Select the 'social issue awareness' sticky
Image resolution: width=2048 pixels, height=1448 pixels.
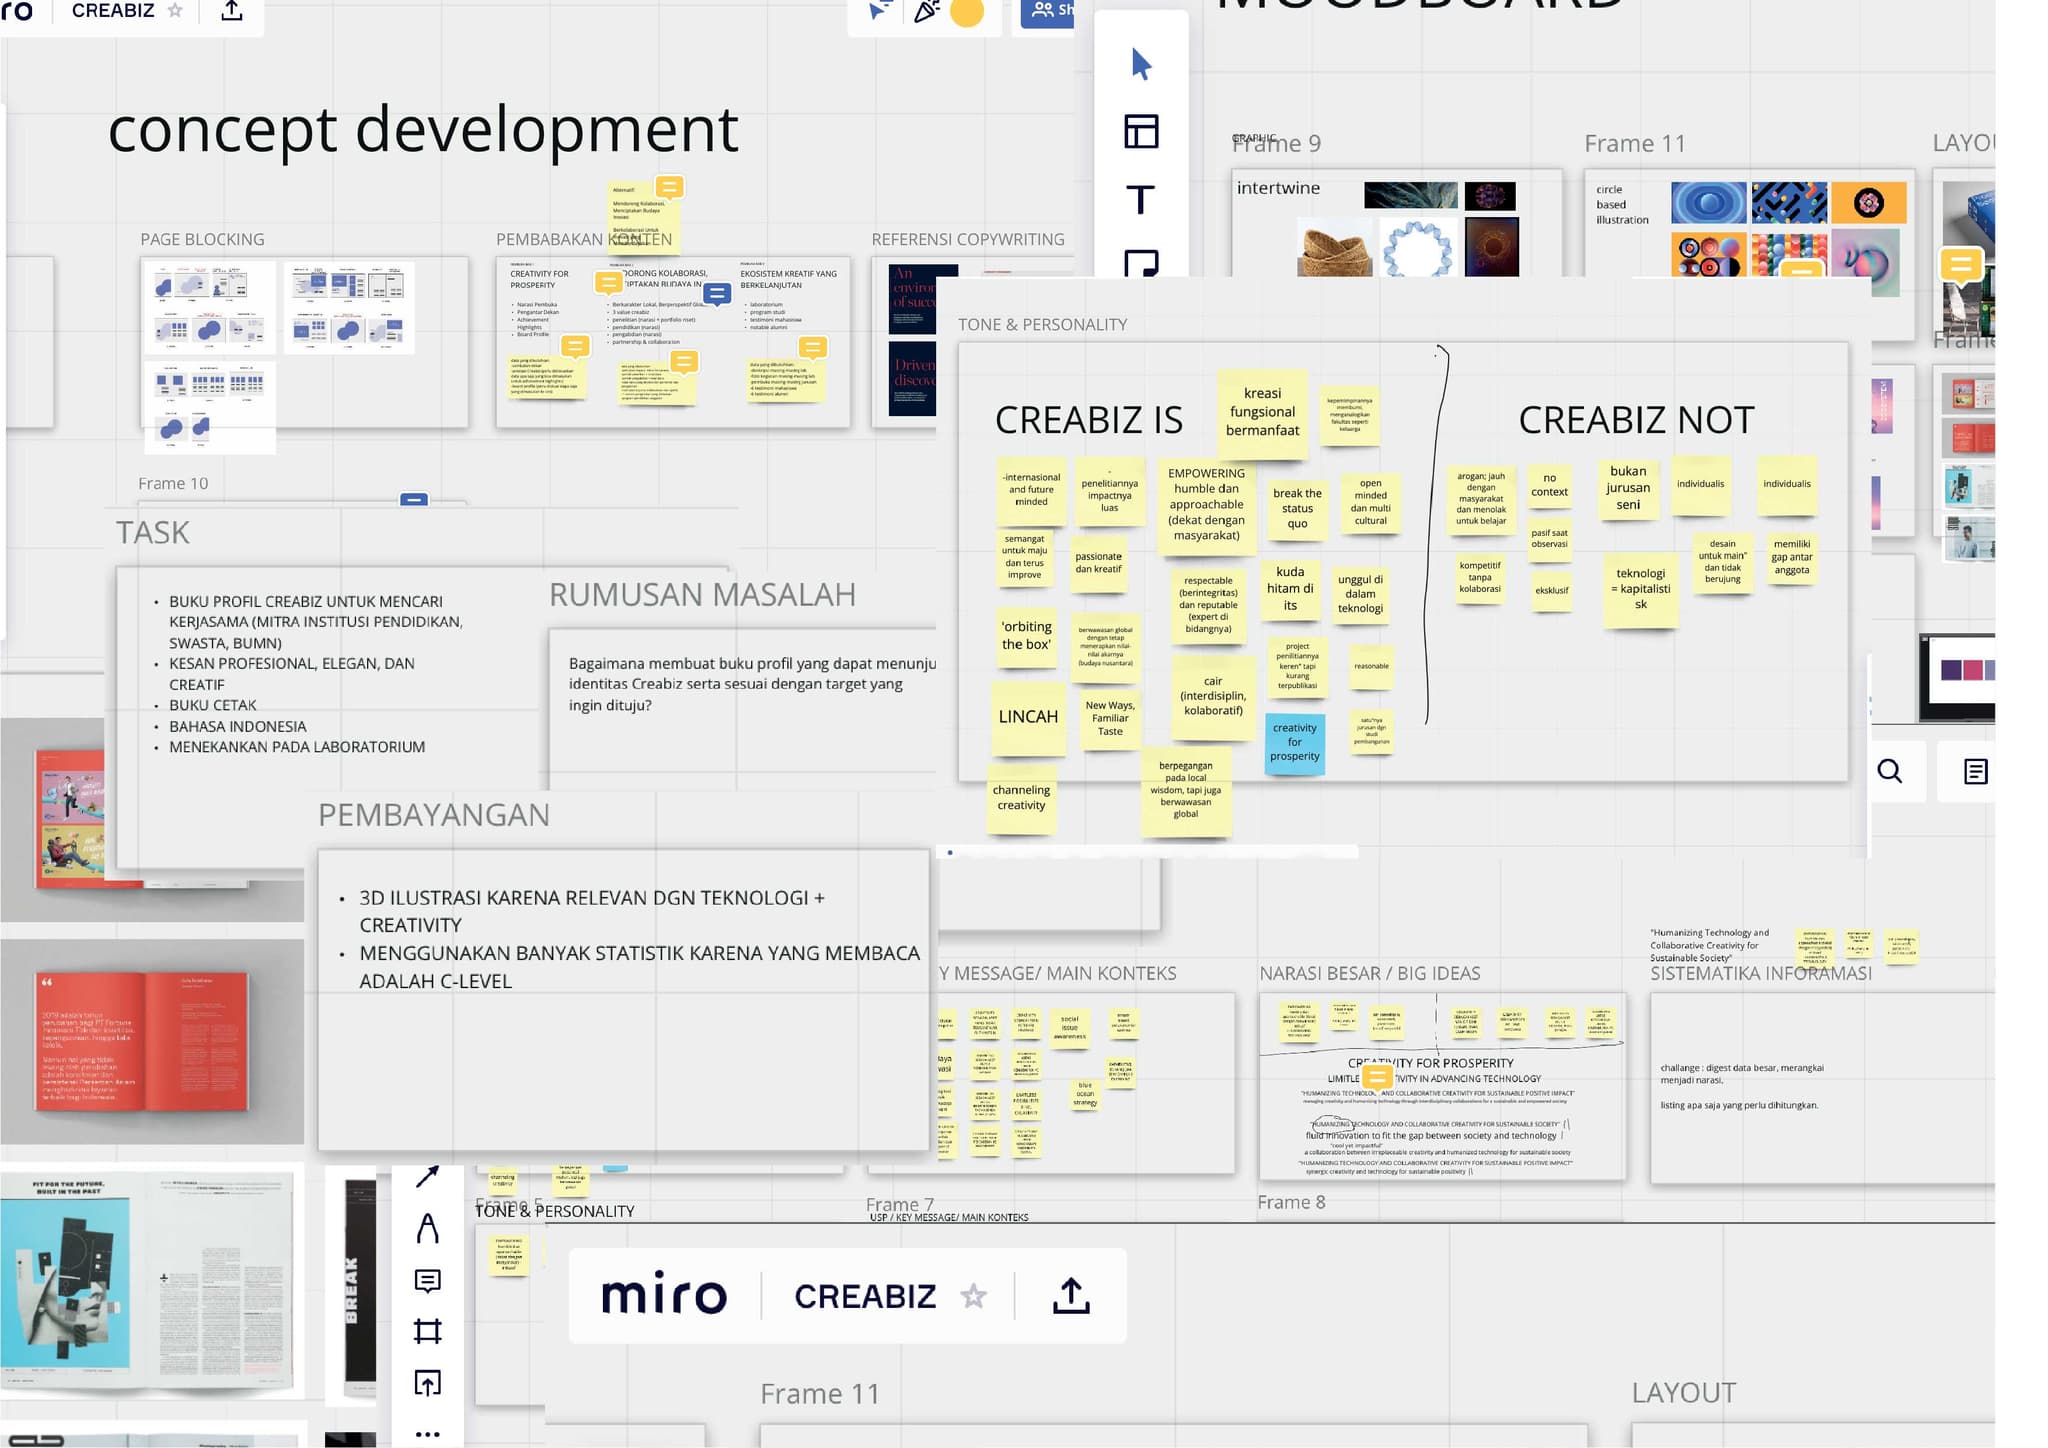pyautogui.click(x=1069, y=1028)
